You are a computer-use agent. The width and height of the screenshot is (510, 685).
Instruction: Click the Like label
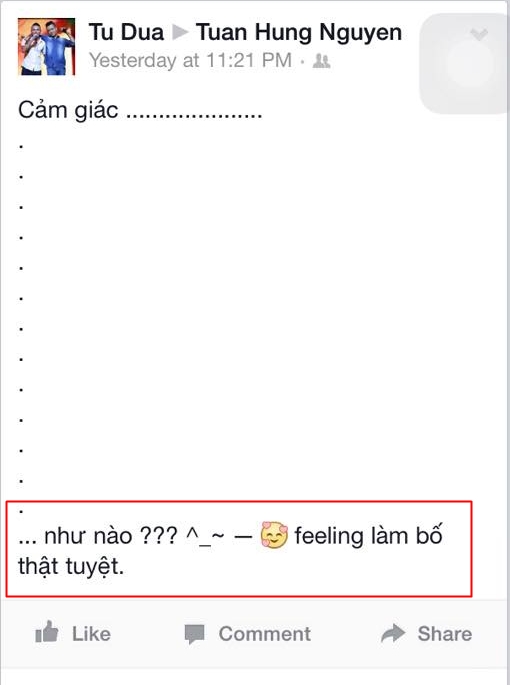coord(91,633)
